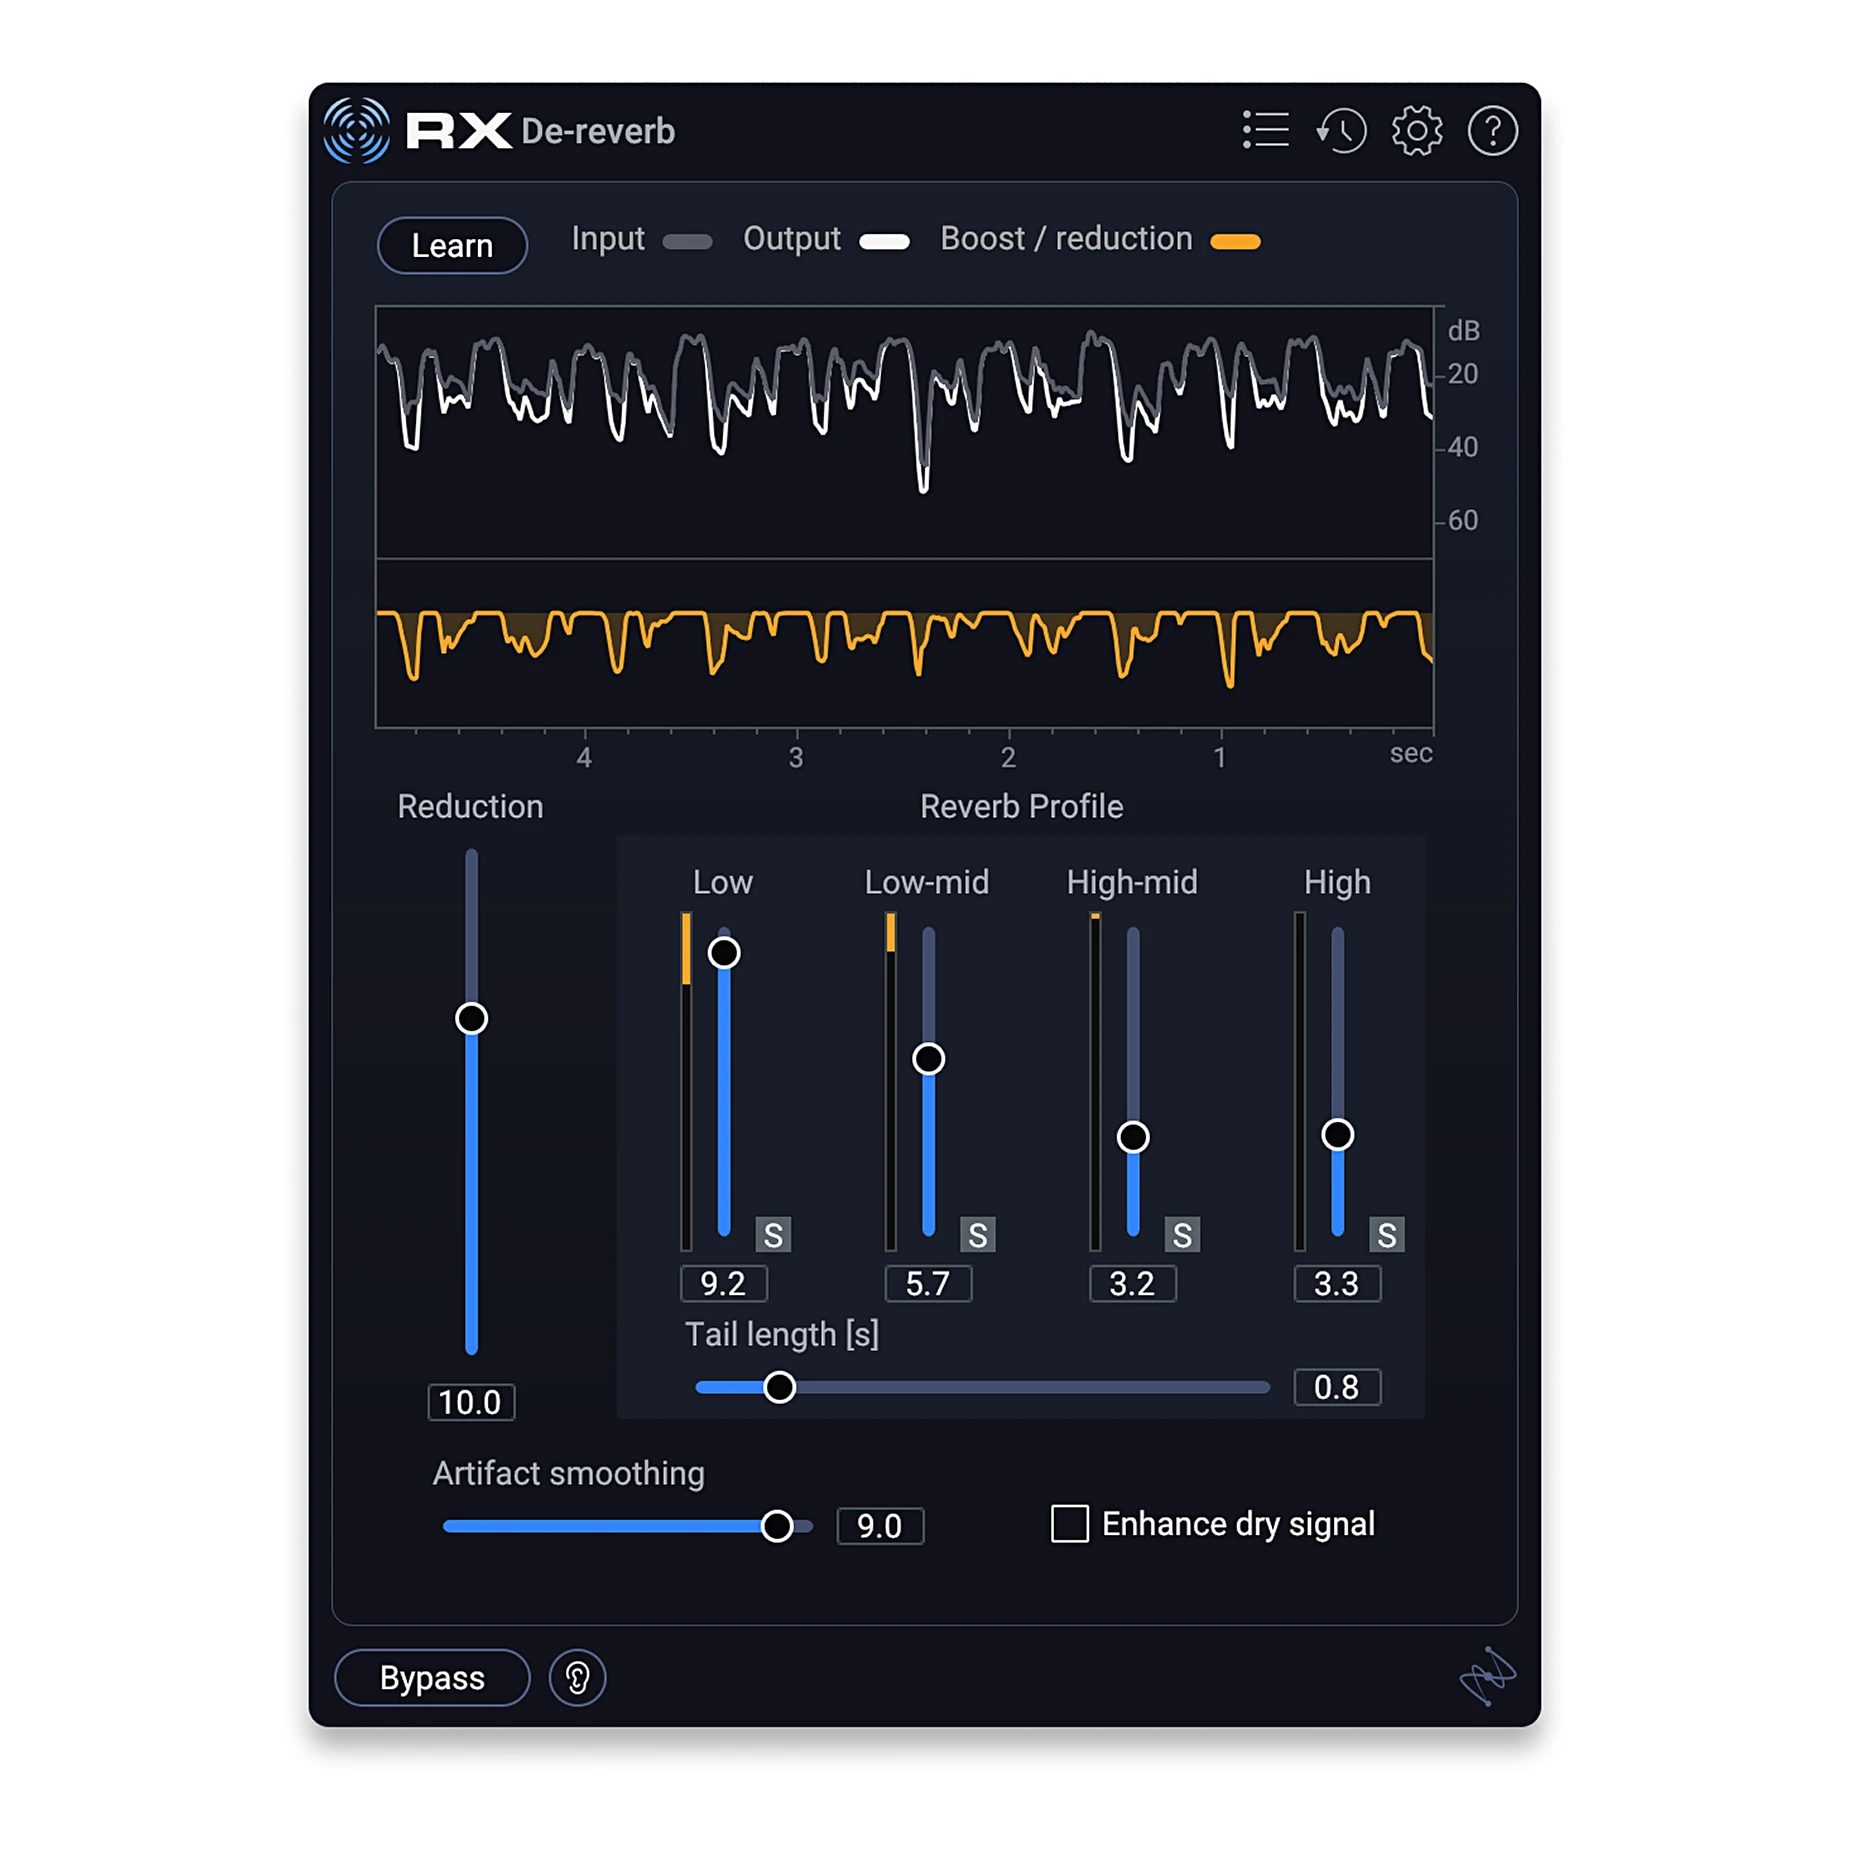The width and height of the screenshot is (1850, 1850).
Task: Click the Learn button
Action: pyautogui.click(x=452, y=245)
